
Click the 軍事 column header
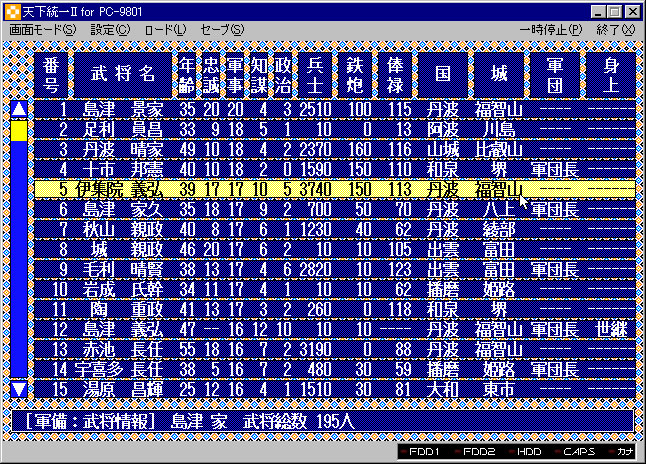[235, 75]
